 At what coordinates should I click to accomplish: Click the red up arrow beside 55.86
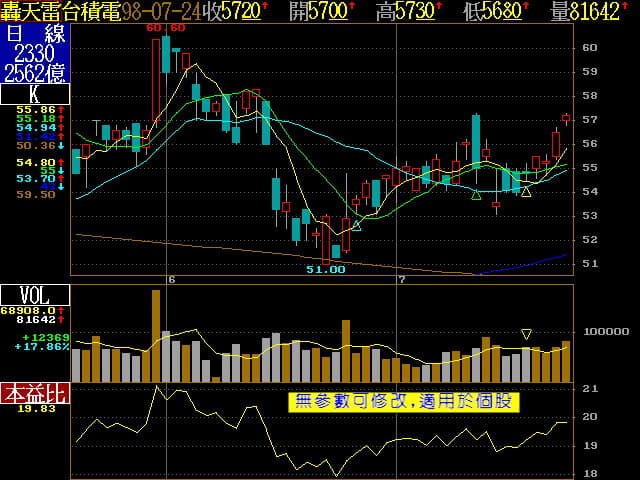(x=62, y=108)
